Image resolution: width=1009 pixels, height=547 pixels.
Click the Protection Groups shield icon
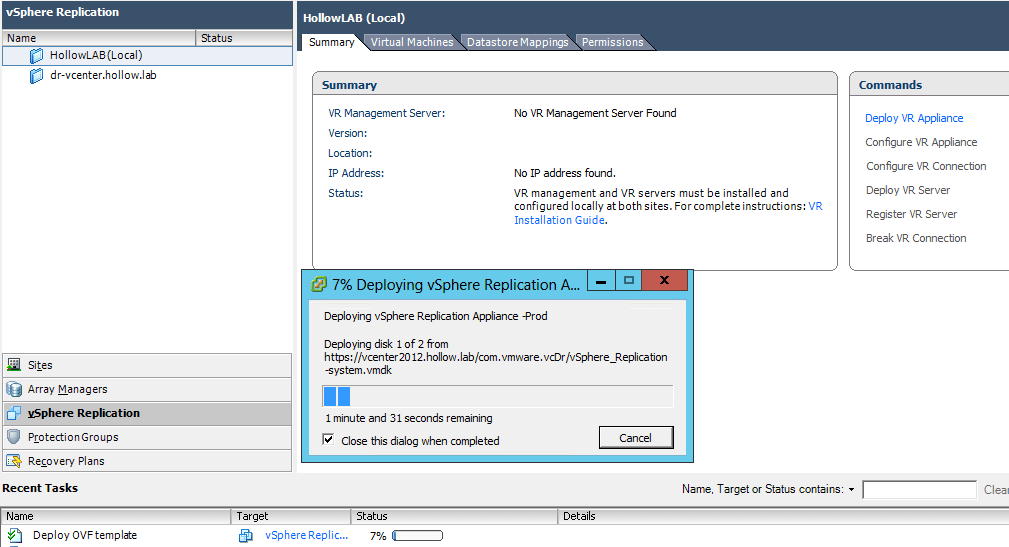[x=14, y=437]
